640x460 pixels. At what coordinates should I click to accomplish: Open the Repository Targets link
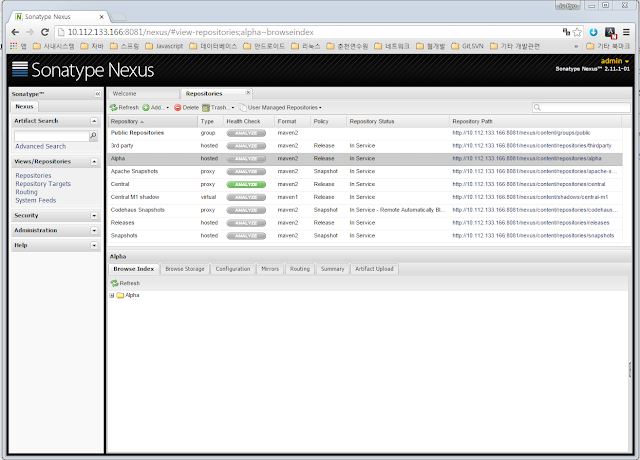pyautogui.click(x=43, y=184)
